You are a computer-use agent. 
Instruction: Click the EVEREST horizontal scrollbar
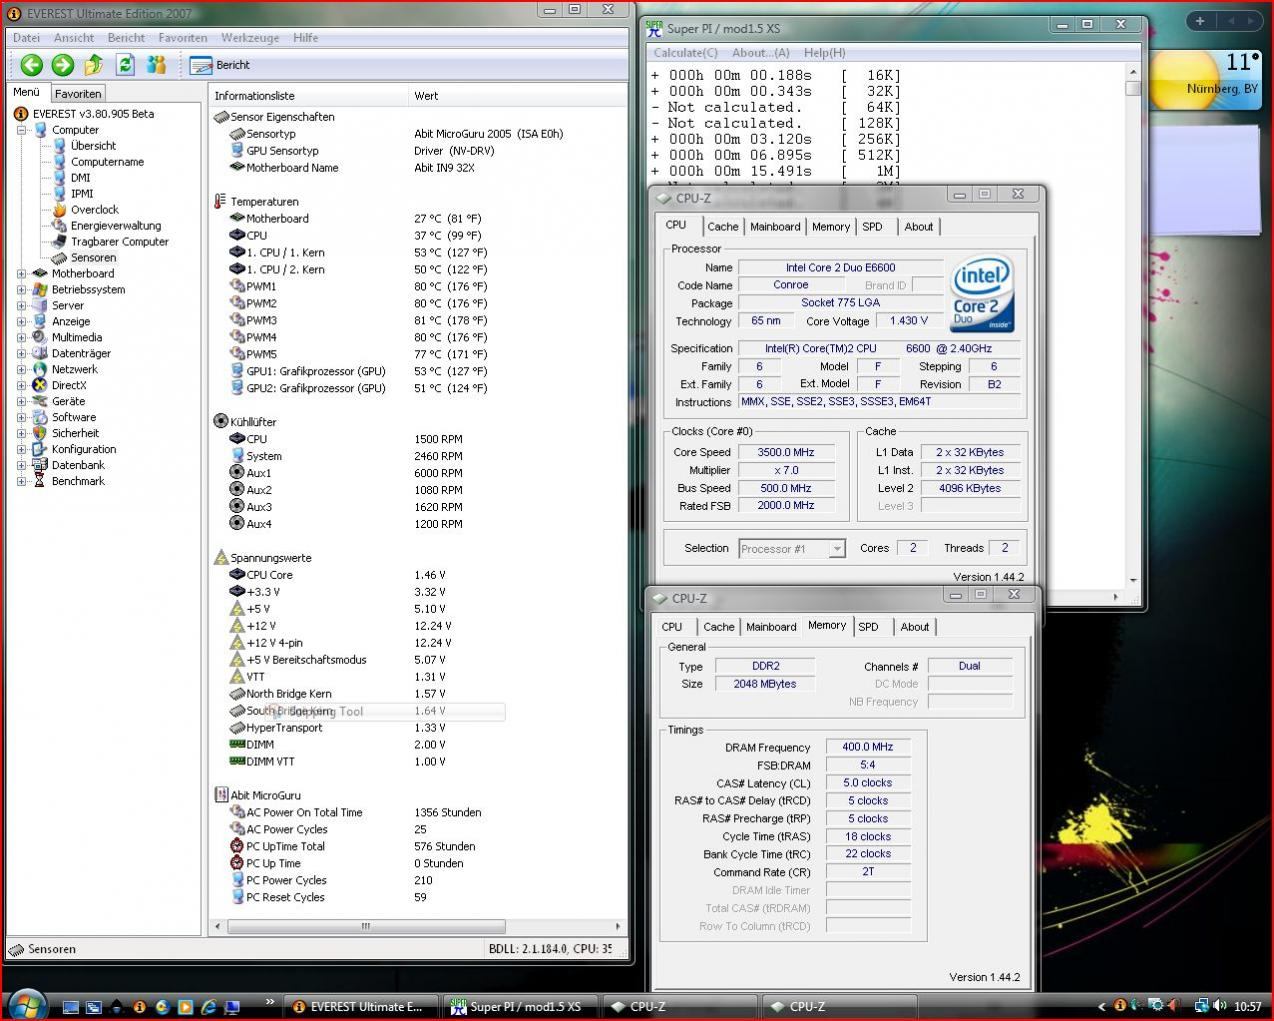[x=365, y=926]
